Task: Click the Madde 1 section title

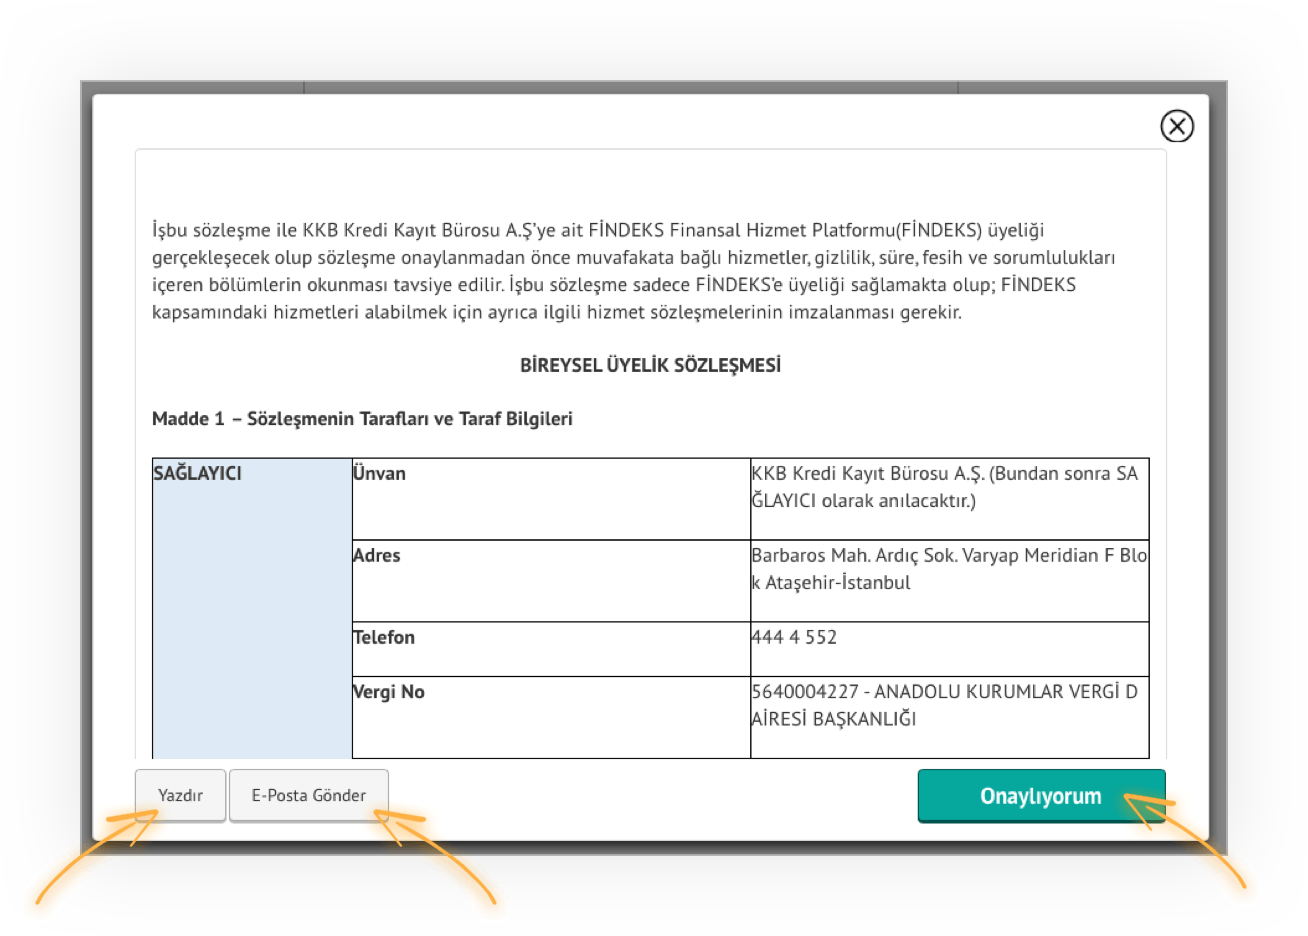Action: pyautogui.click(x=362, y=419)
